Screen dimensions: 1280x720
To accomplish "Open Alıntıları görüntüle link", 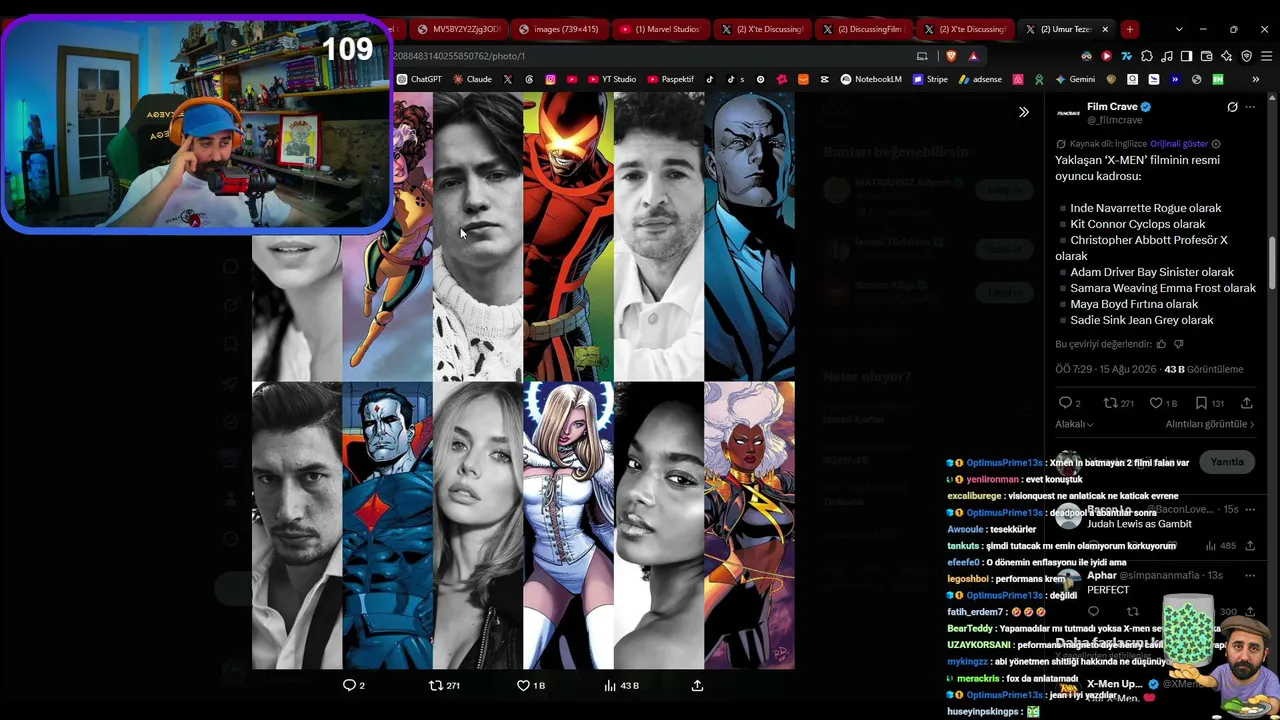I will coord(1210,424).
